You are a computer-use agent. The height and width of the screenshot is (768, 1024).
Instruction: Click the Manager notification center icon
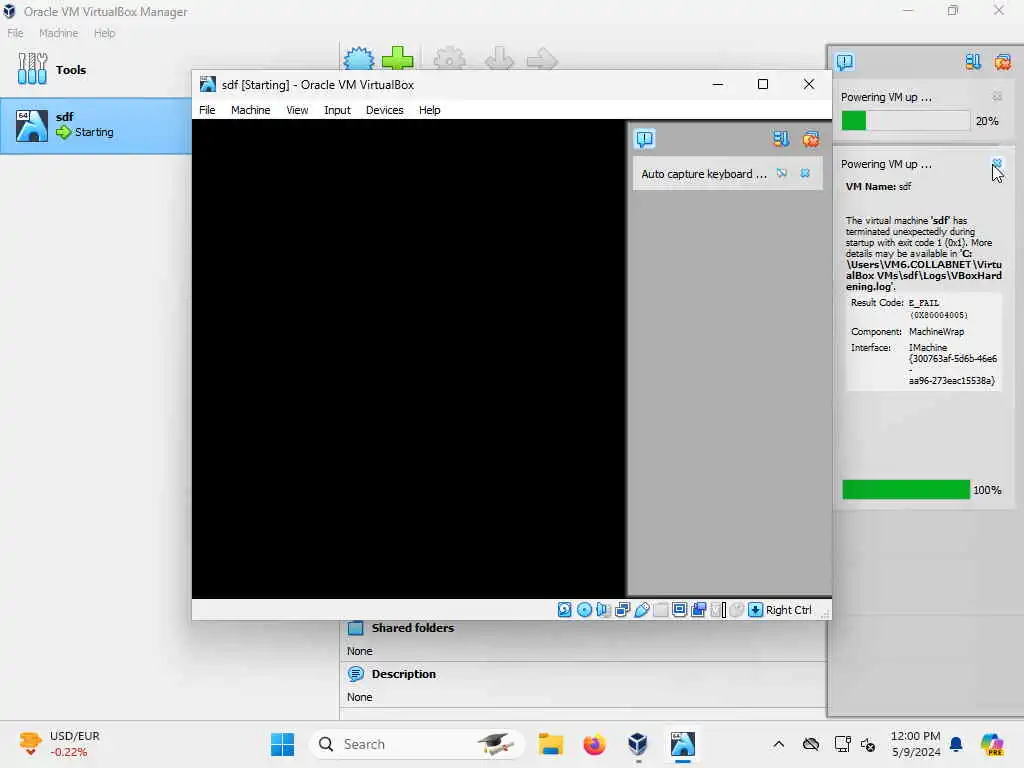click(844, 62)
